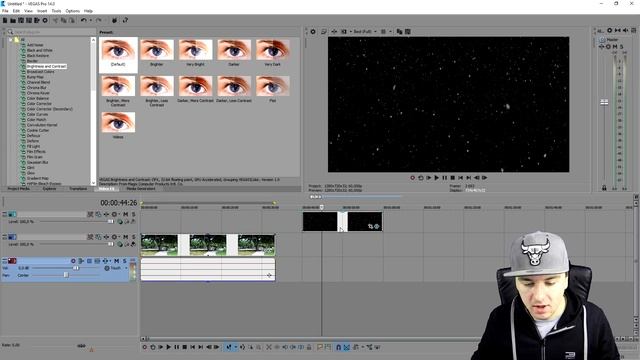Open project Properties from main toolbar

(45, 20)
